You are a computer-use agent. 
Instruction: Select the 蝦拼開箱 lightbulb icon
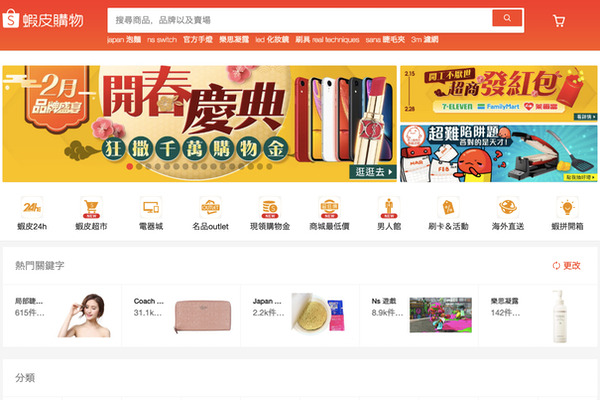coord(567,207)
